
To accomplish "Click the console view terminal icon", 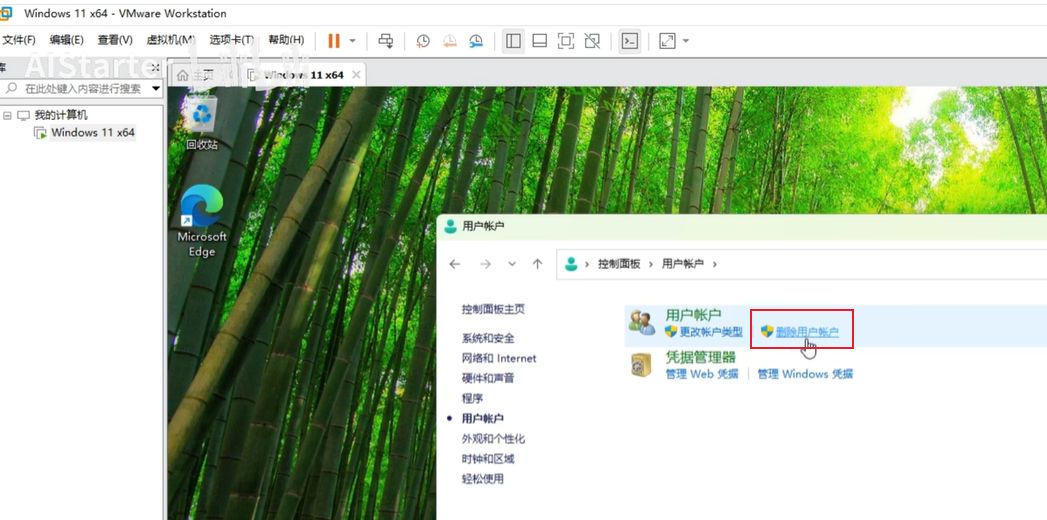I will (x=629, y=41).
